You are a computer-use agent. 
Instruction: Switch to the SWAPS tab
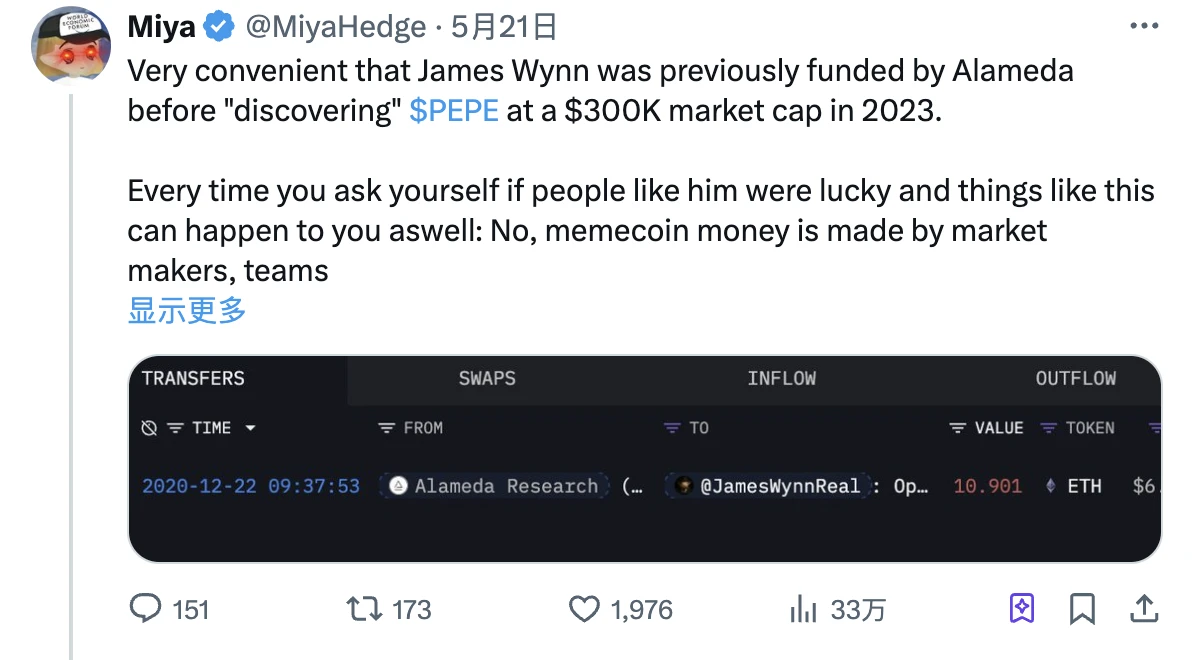pyautogui.click(x=487, y=378)
